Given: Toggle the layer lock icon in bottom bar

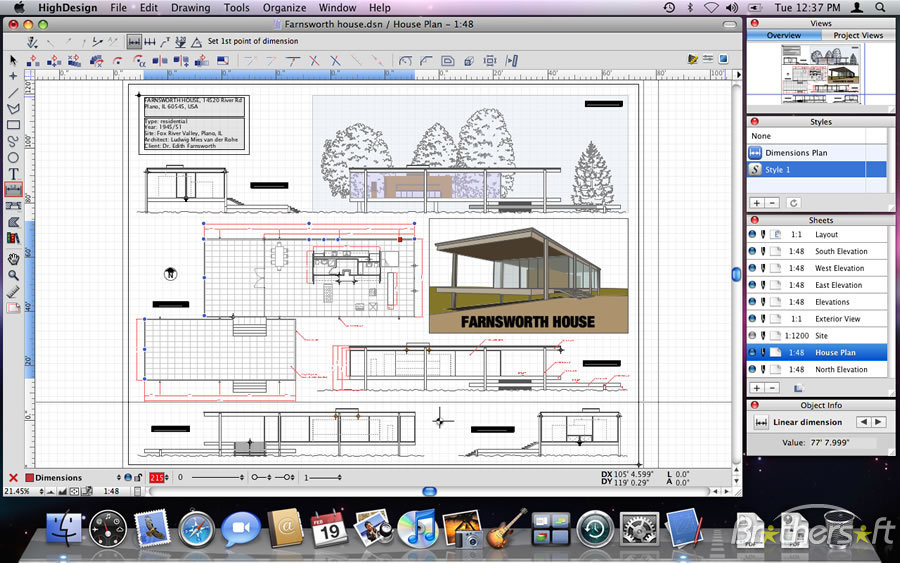Looking at the screenshot, I should coord(138,477).
